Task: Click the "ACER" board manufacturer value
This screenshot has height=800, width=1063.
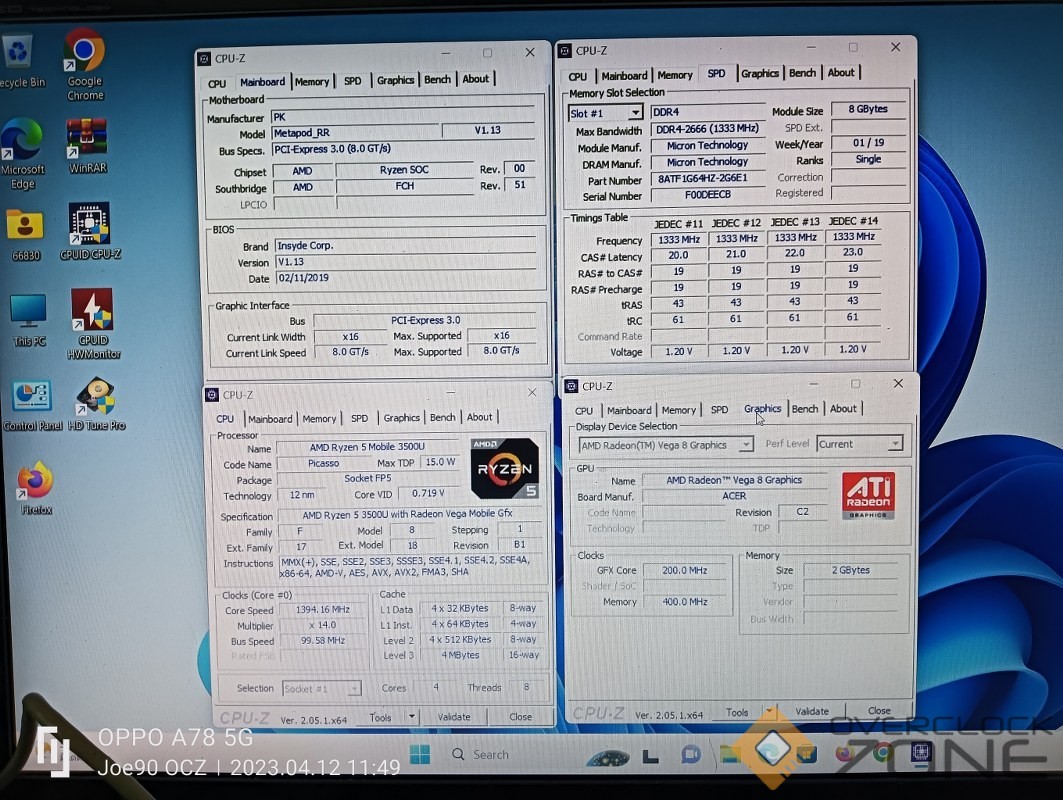Action: [x=734, y=496]
